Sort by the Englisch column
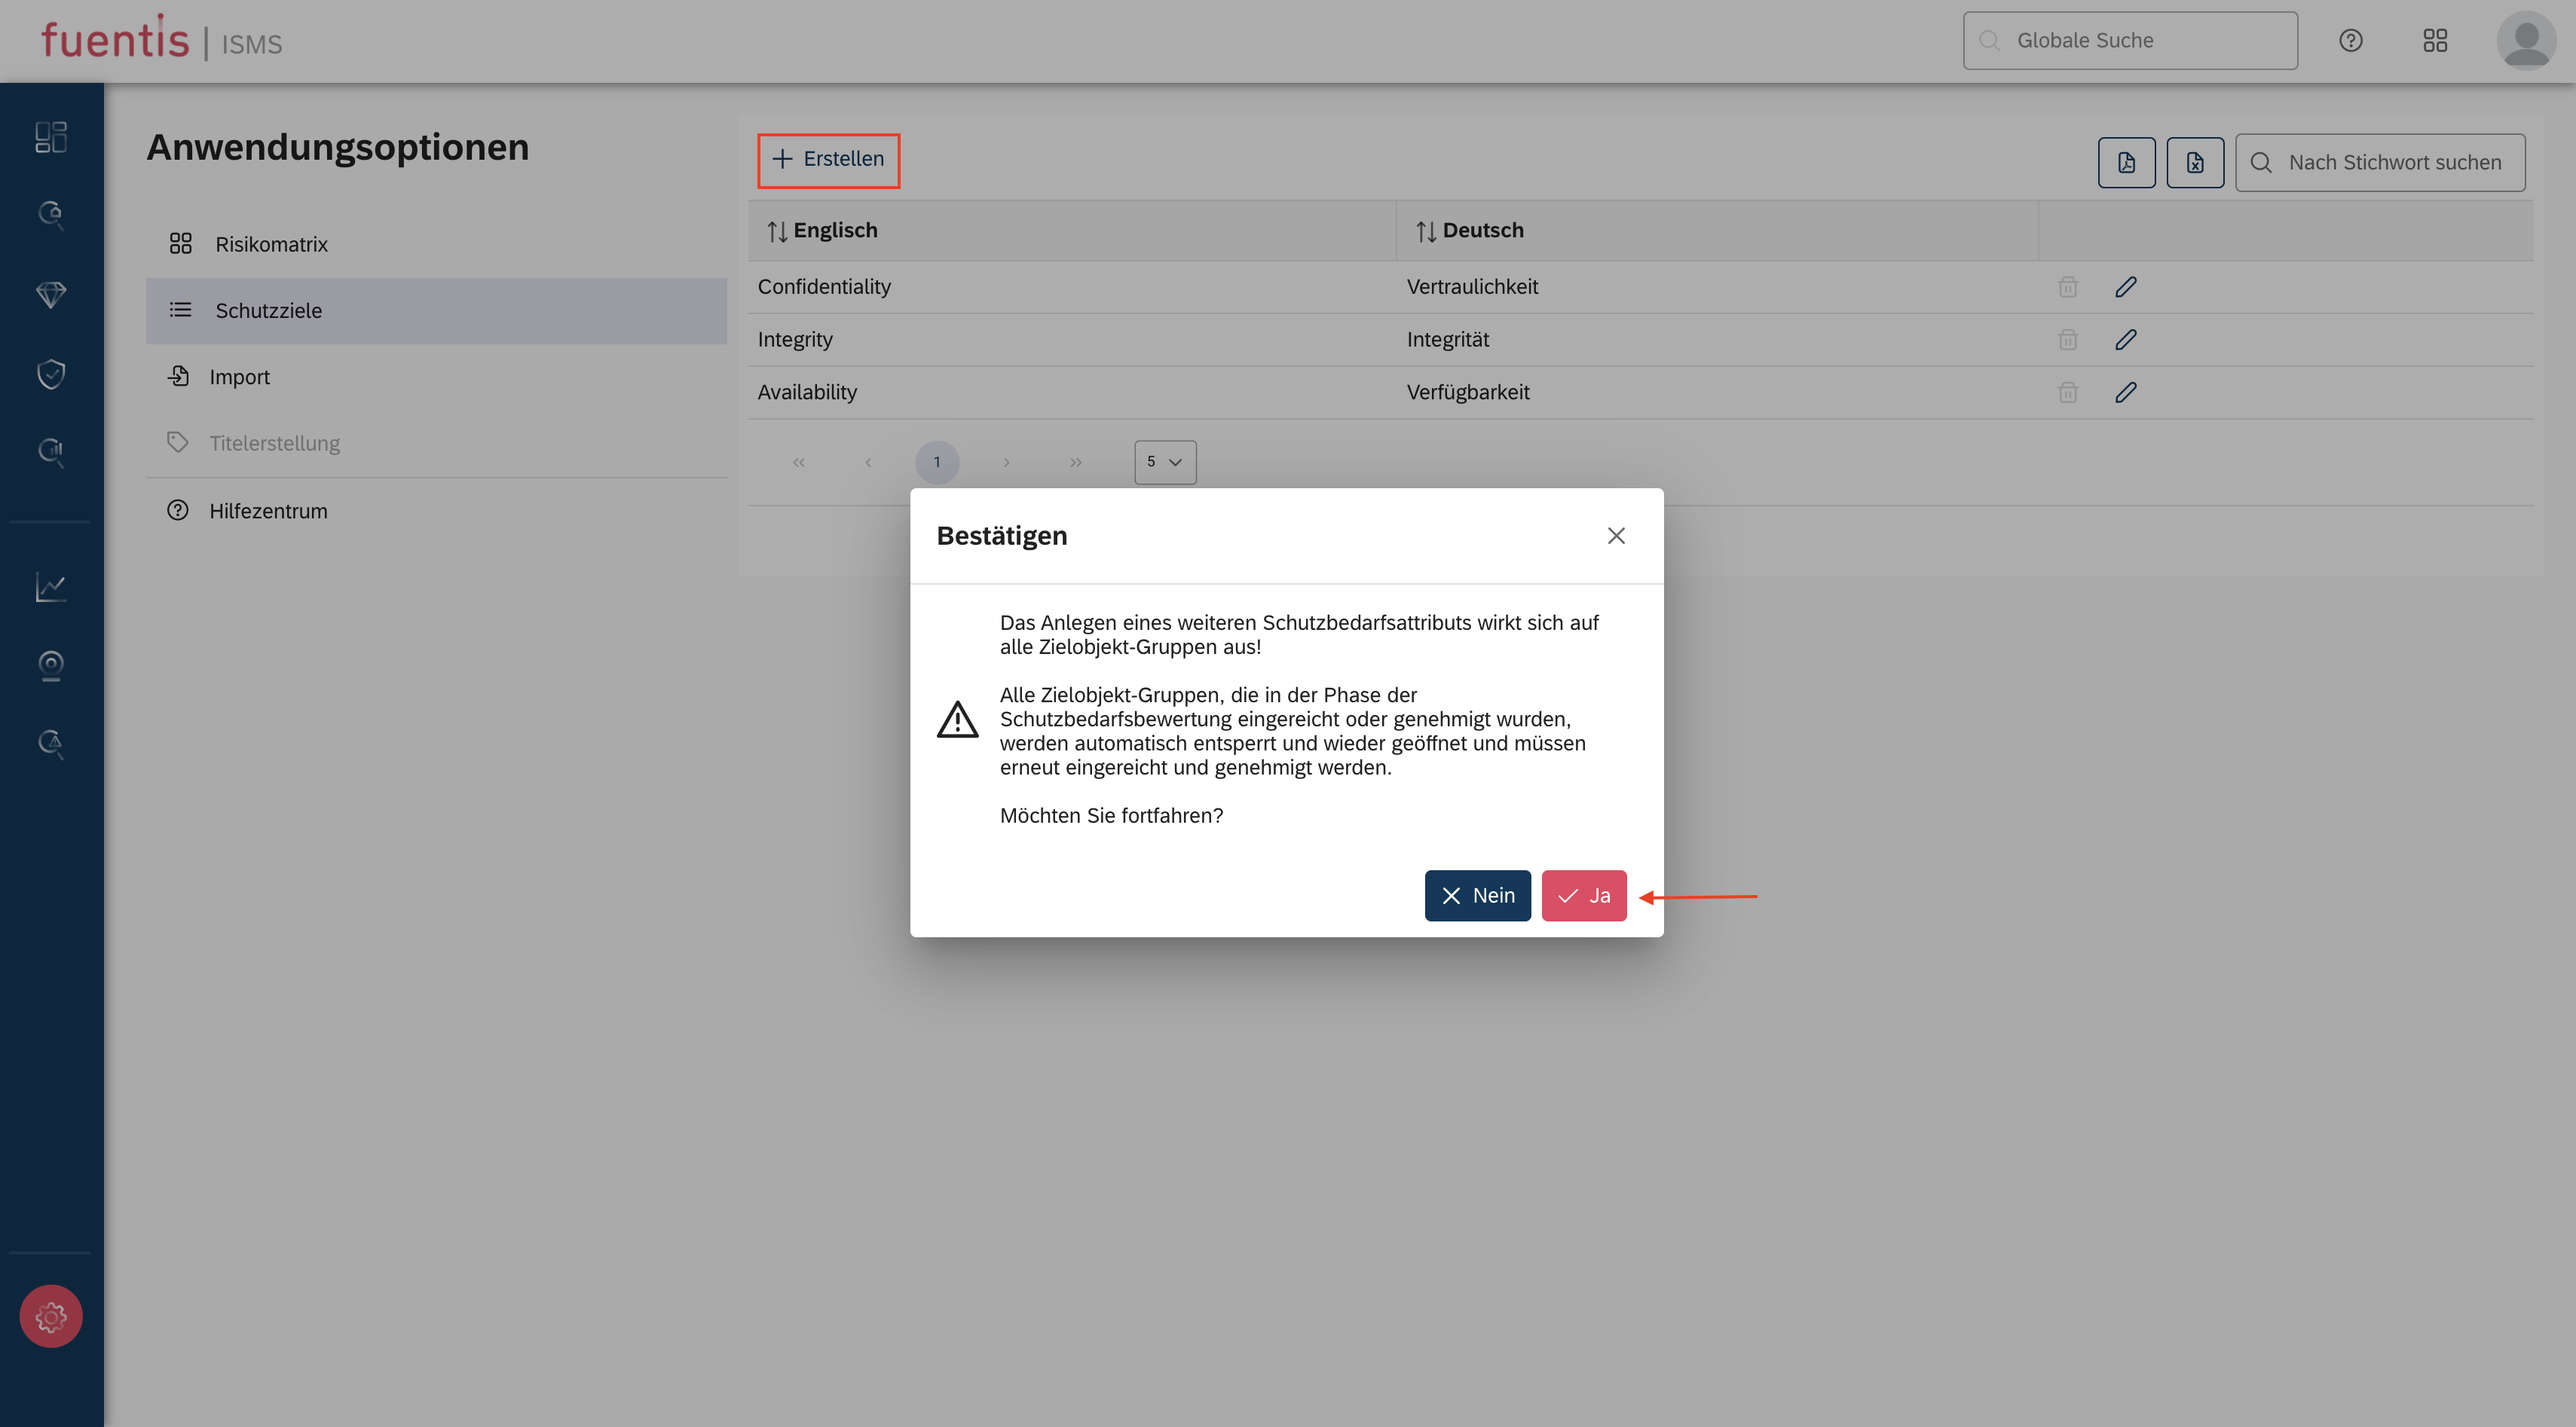2576x1427 pixels. pyautogui.click(x=822, y=230)
